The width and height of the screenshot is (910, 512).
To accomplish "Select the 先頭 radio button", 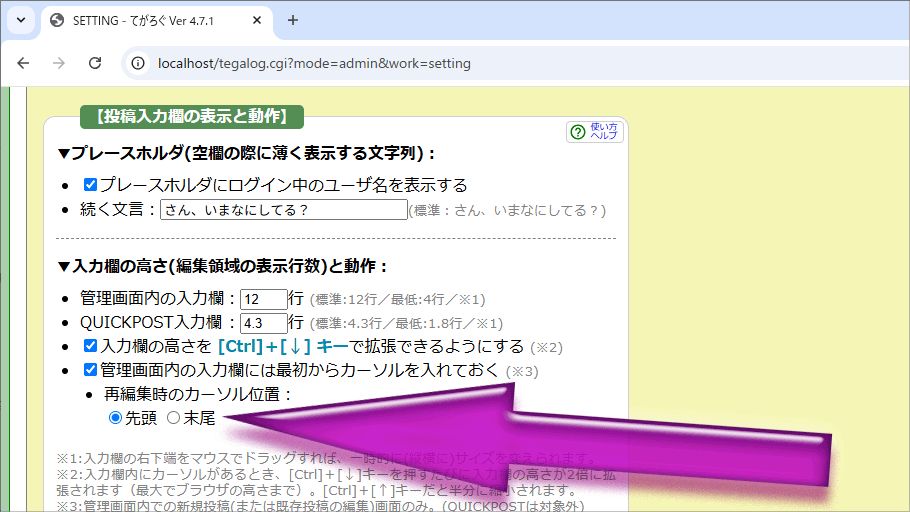I will 115,417.
